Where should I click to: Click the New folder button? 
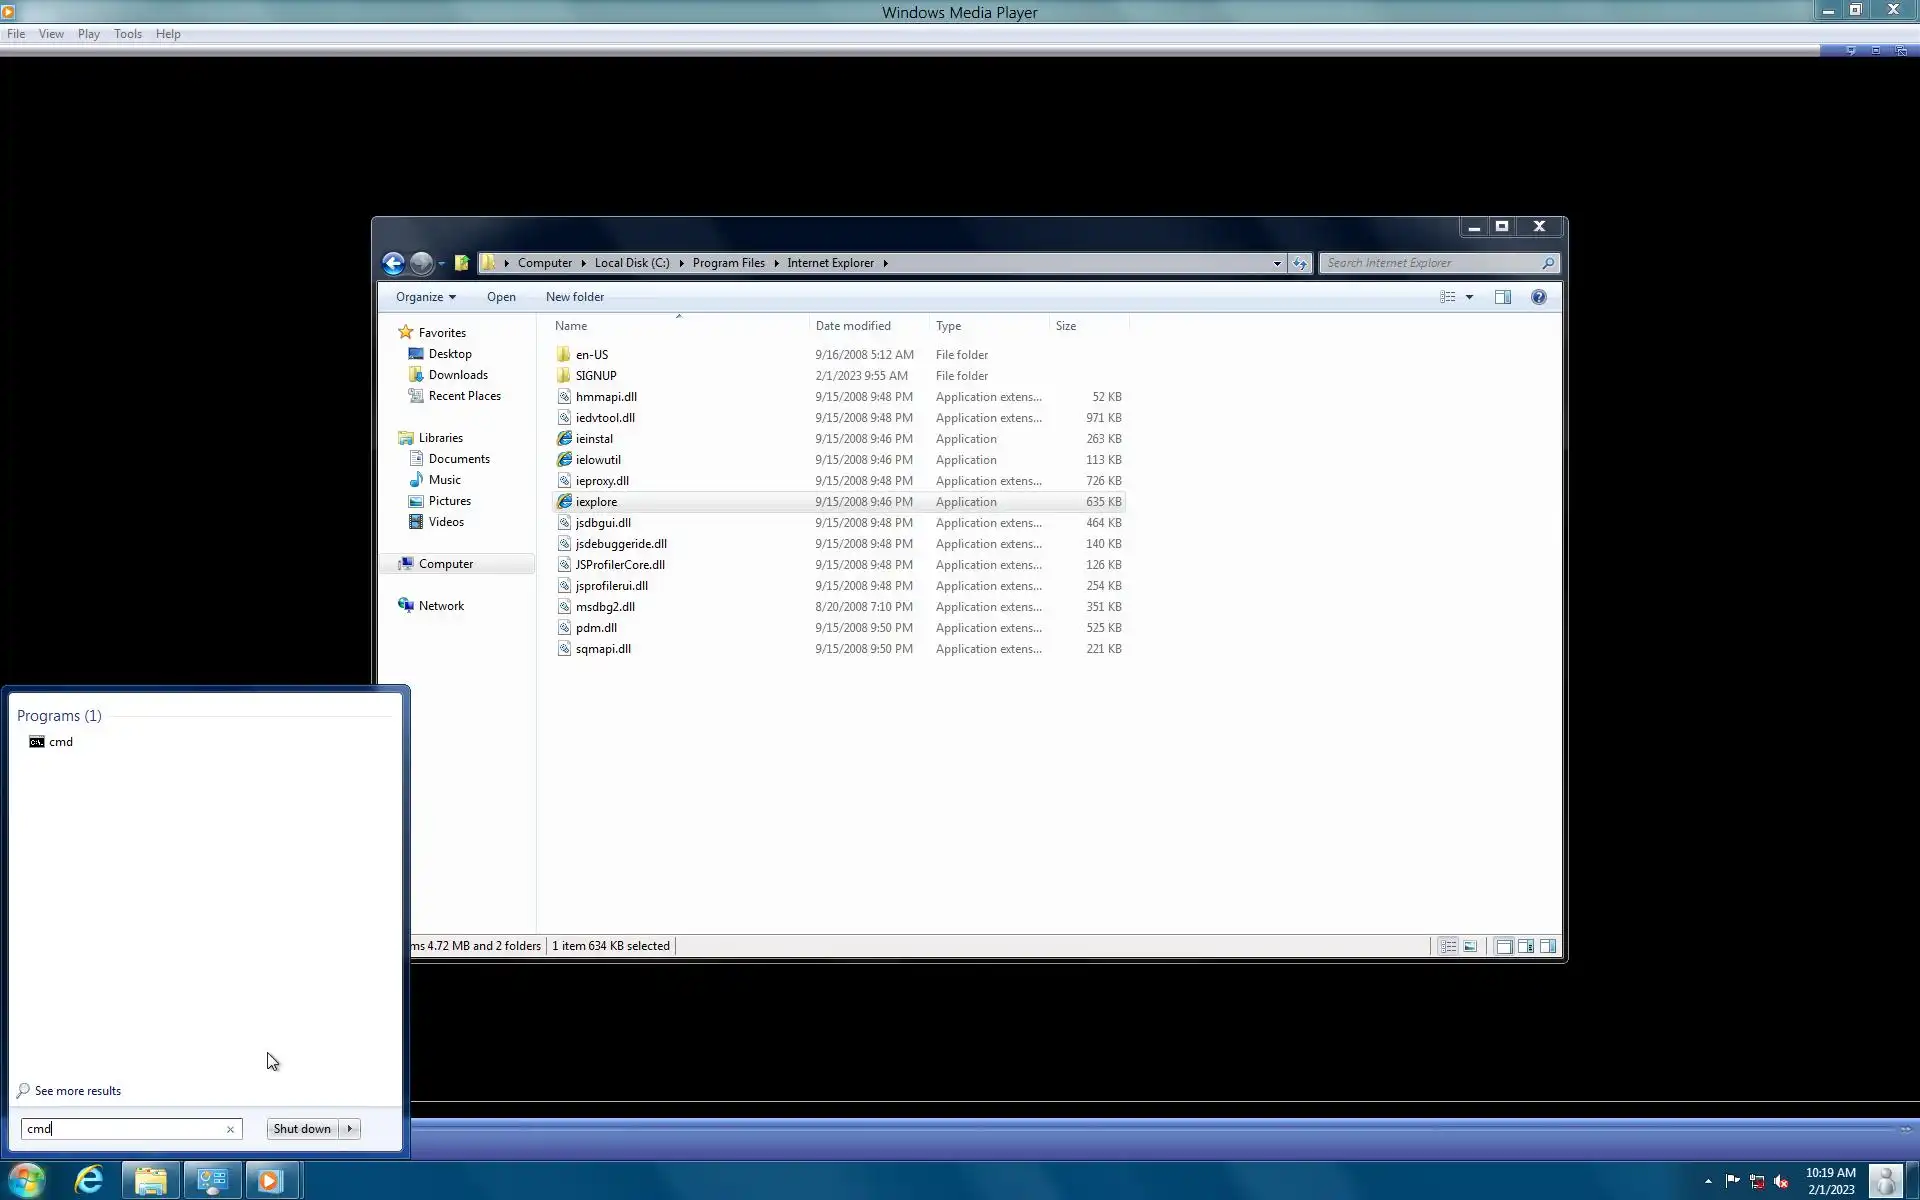(574, 297)
